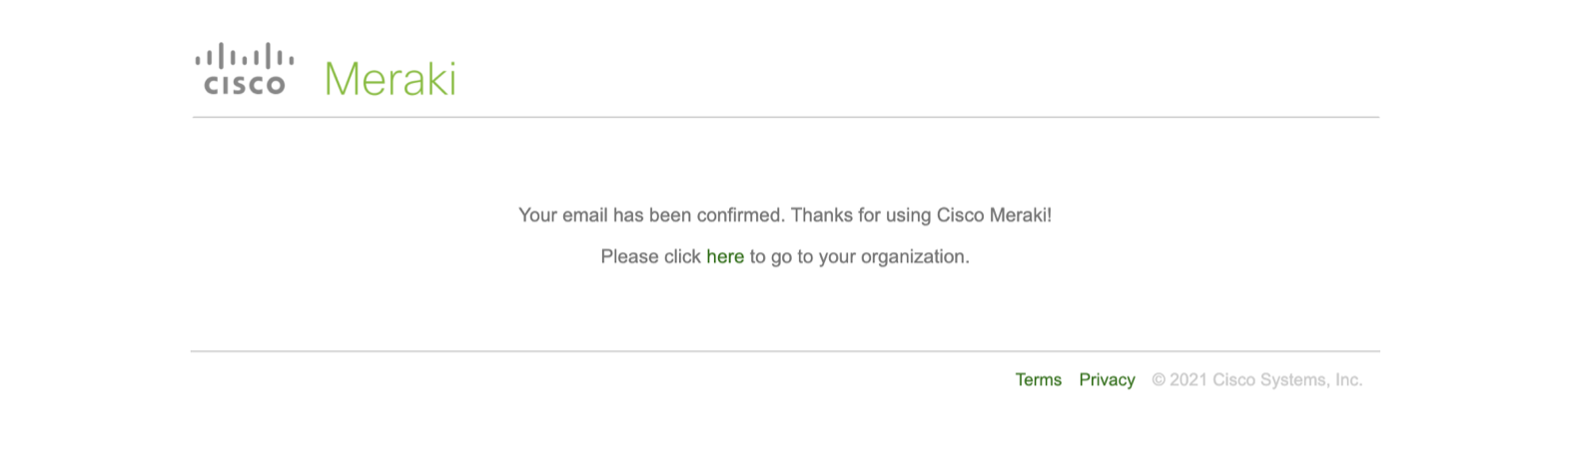
Task: Click the header divider line below the logo
Action: [785, 117]
